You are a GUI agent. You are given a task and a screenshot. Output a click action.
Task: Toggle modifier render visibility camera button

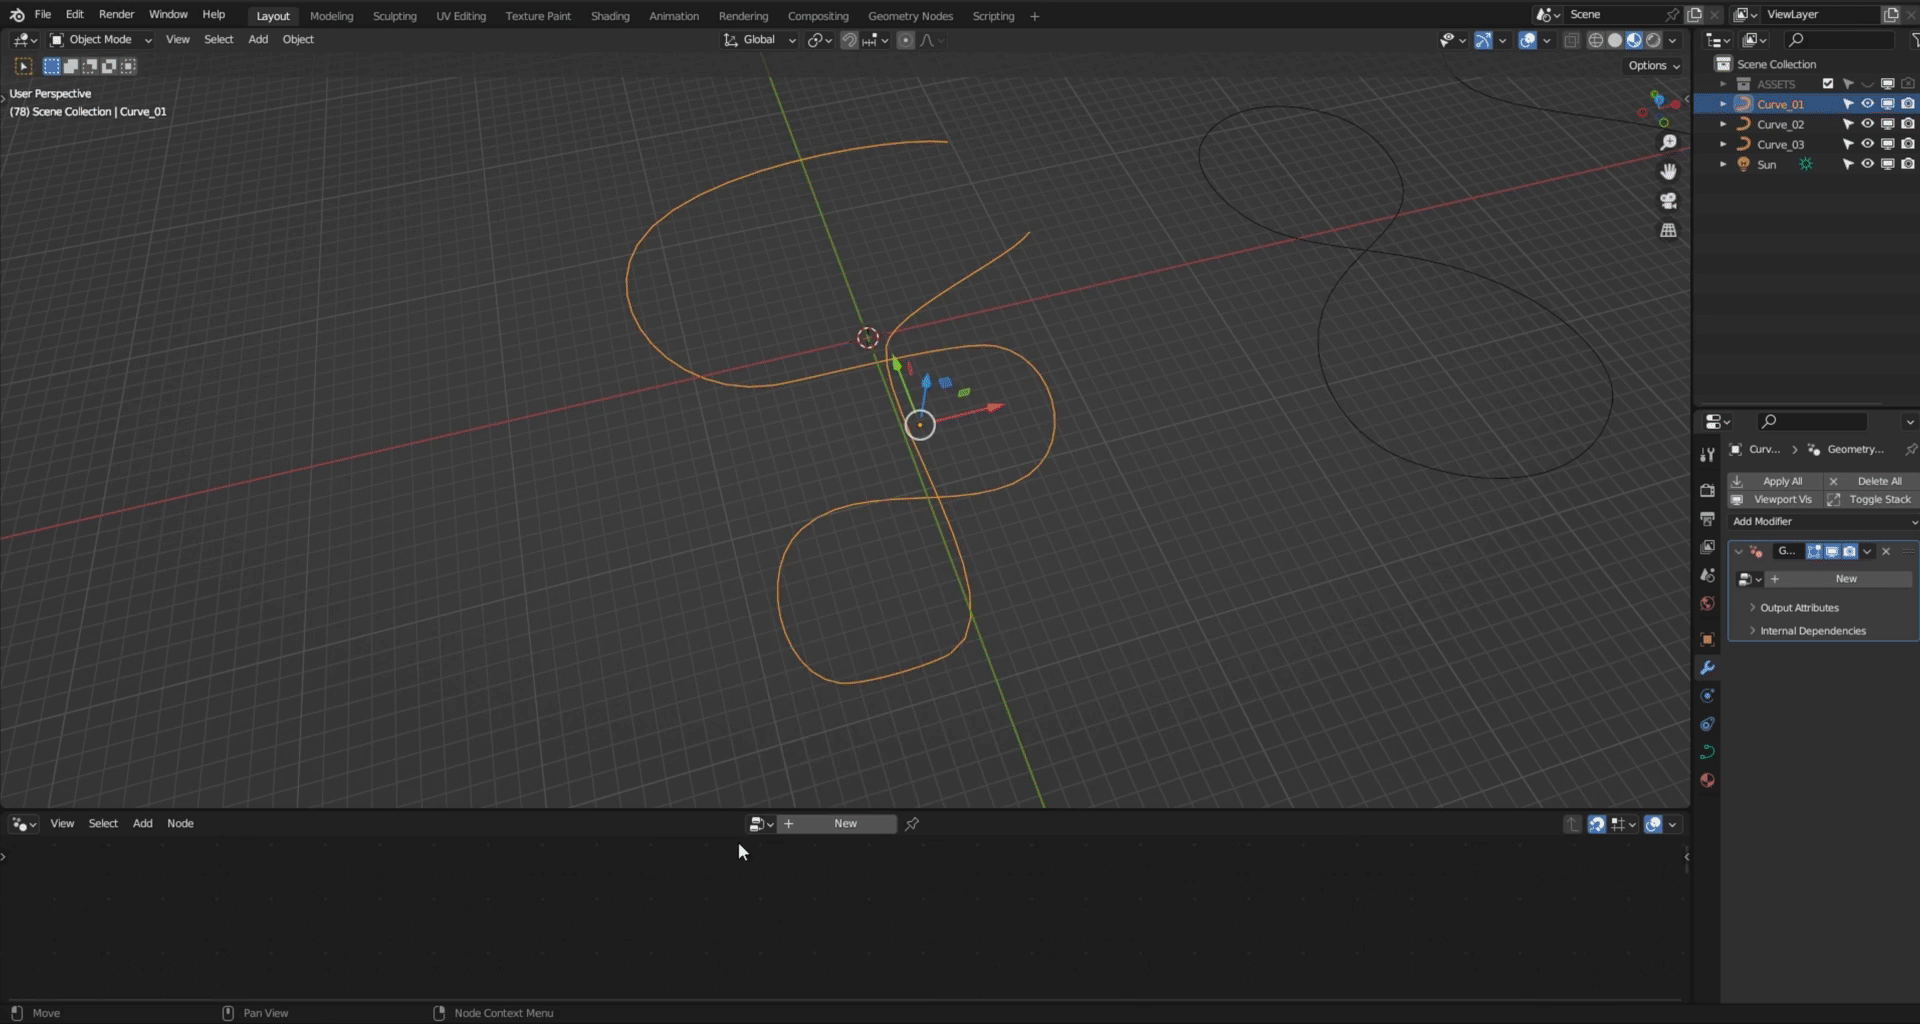[1850, 551]
